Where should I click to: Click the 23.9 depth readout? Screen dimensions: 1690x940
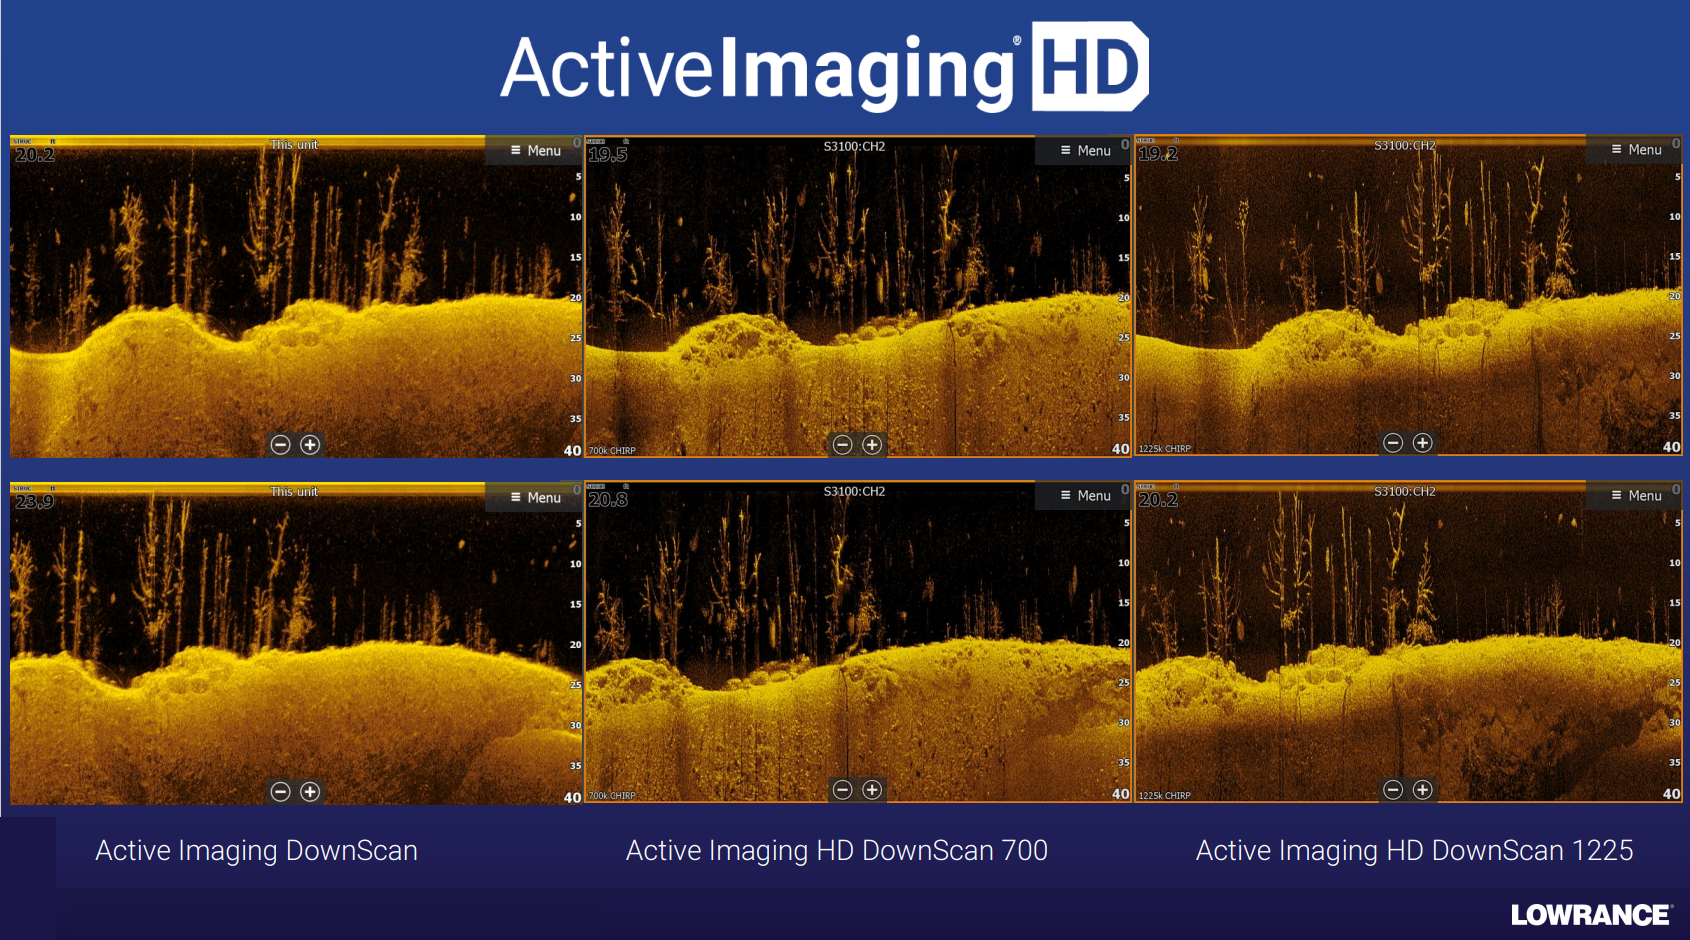(34, 501)
